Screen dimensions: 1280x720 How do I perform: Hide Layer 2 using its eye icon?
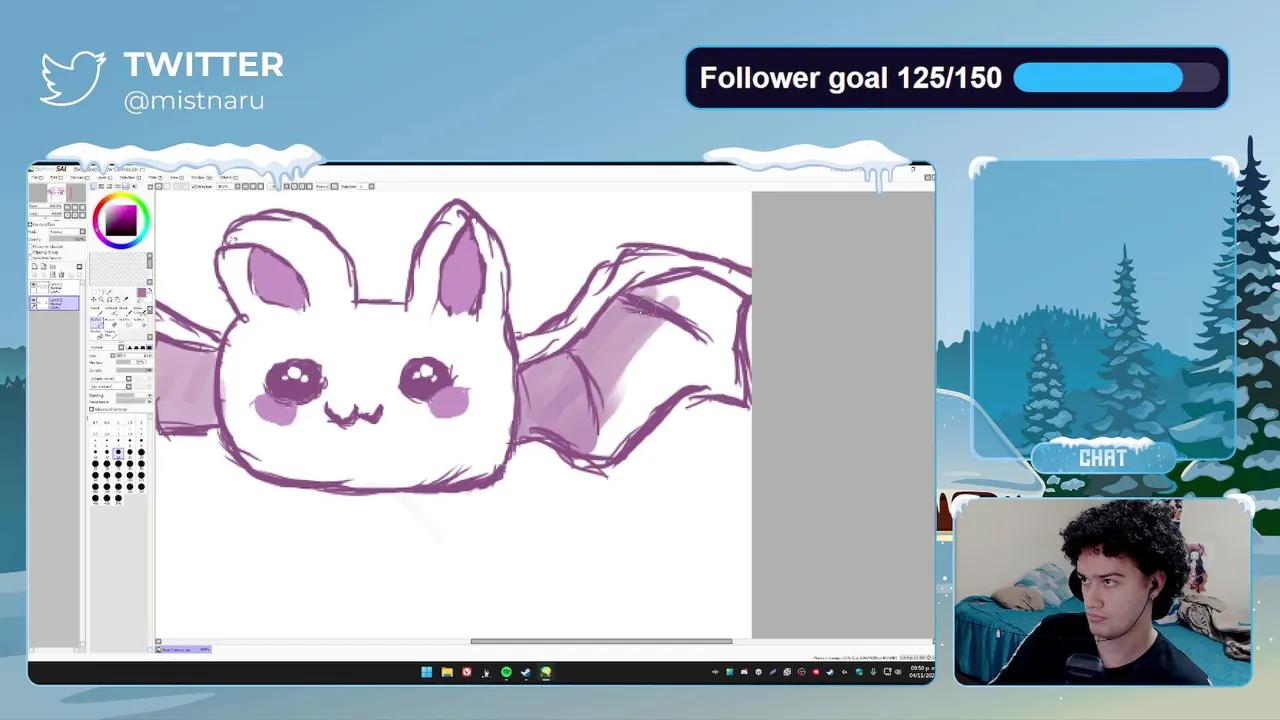[x=33, y=300]
